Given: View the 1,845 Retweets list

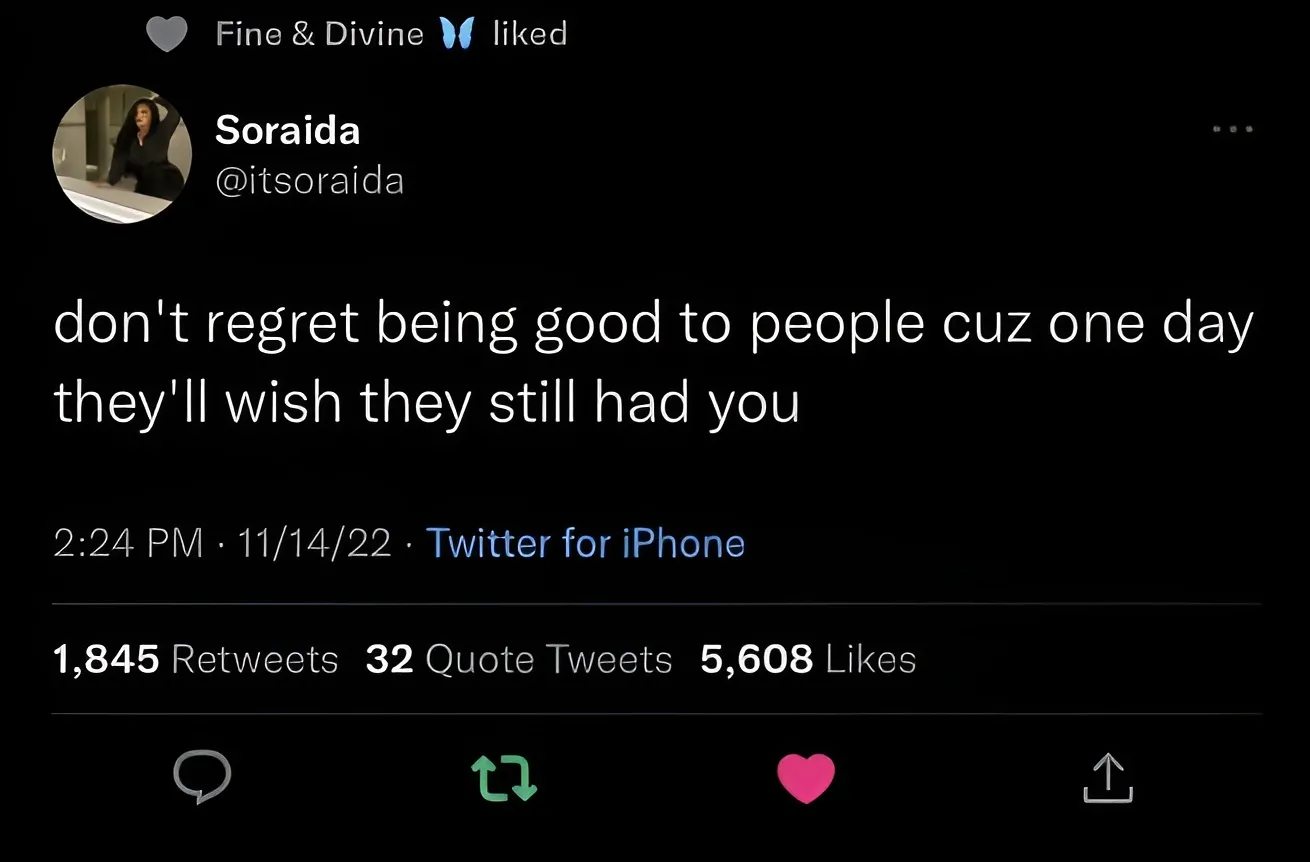Looking at the screenshot, I should (x=195, y=659).
